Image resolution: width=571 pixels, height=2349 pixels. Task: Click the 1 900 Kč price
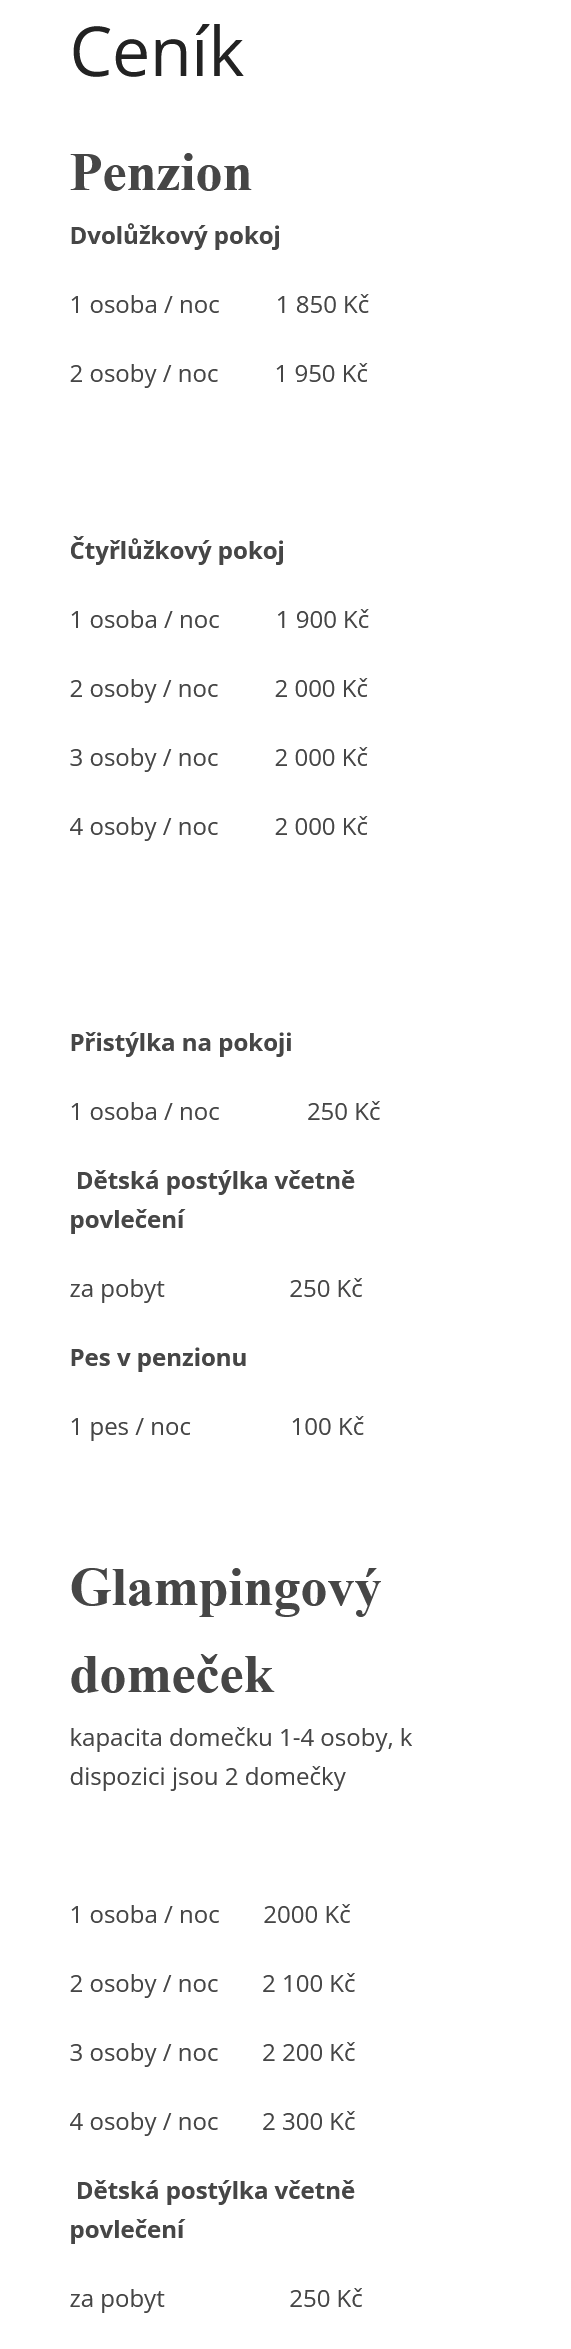pos(323,620)
